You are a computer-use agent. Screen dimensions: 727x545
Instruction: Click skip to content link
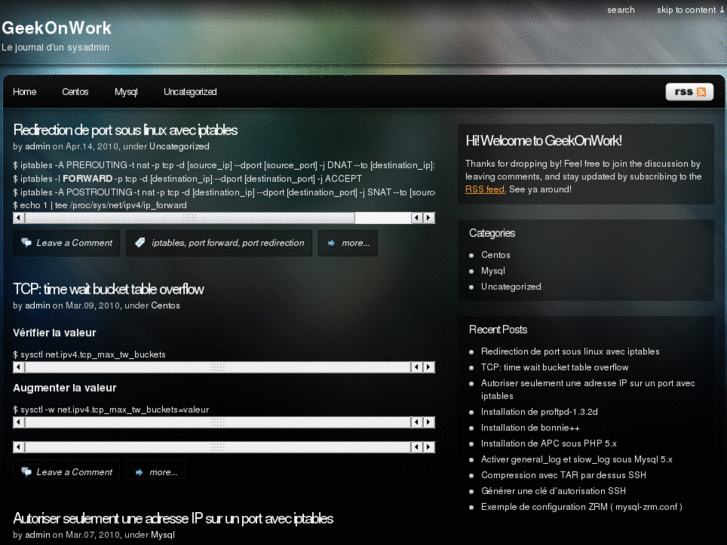tap(690, 10)
